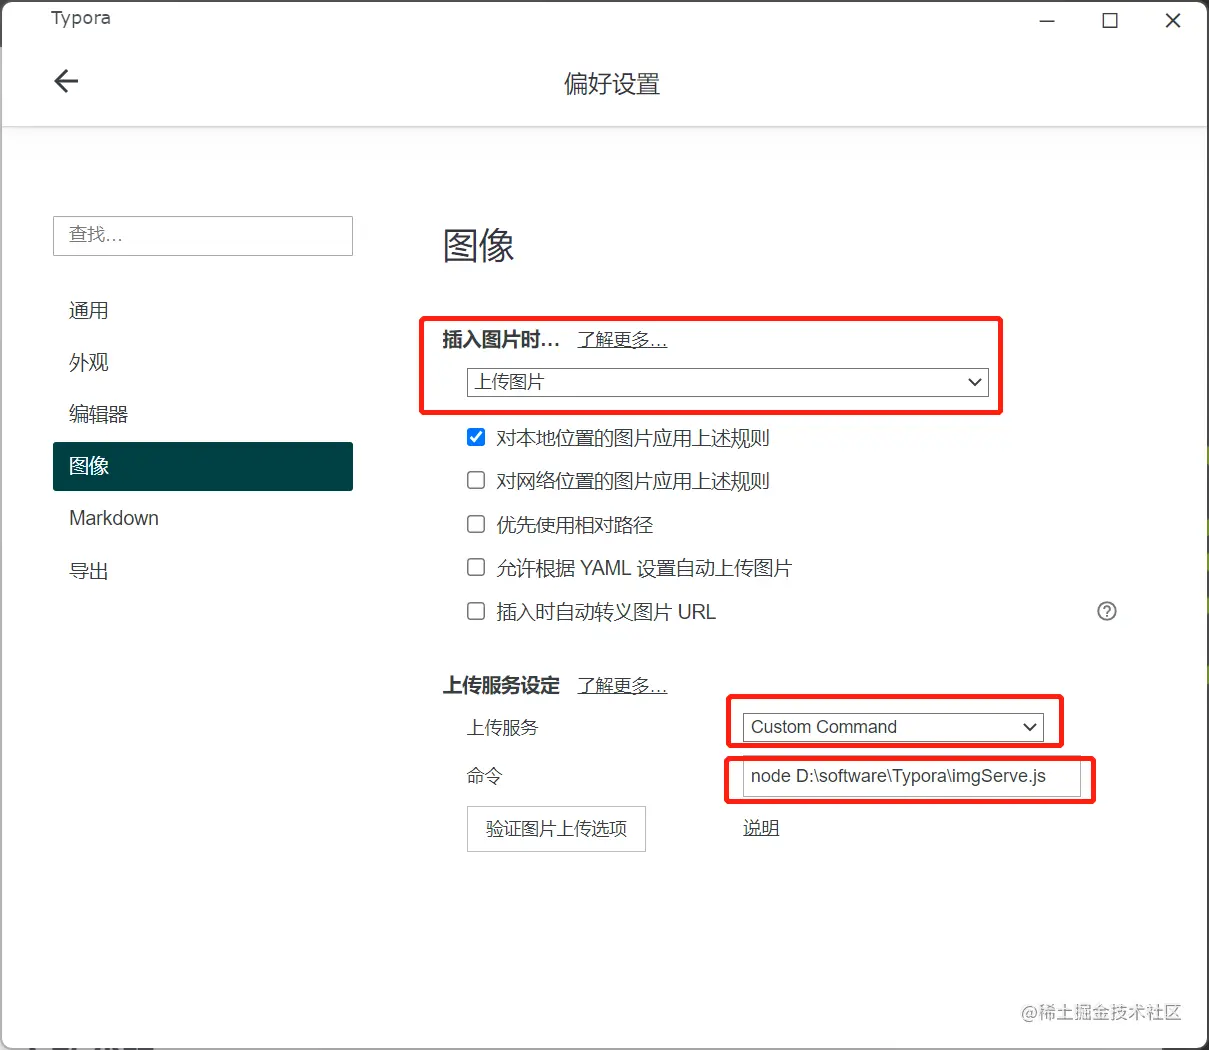The image size is (1209, 1050).
Task: Enable 优先使用相对路径 checkbox
Action: point(476,524)
